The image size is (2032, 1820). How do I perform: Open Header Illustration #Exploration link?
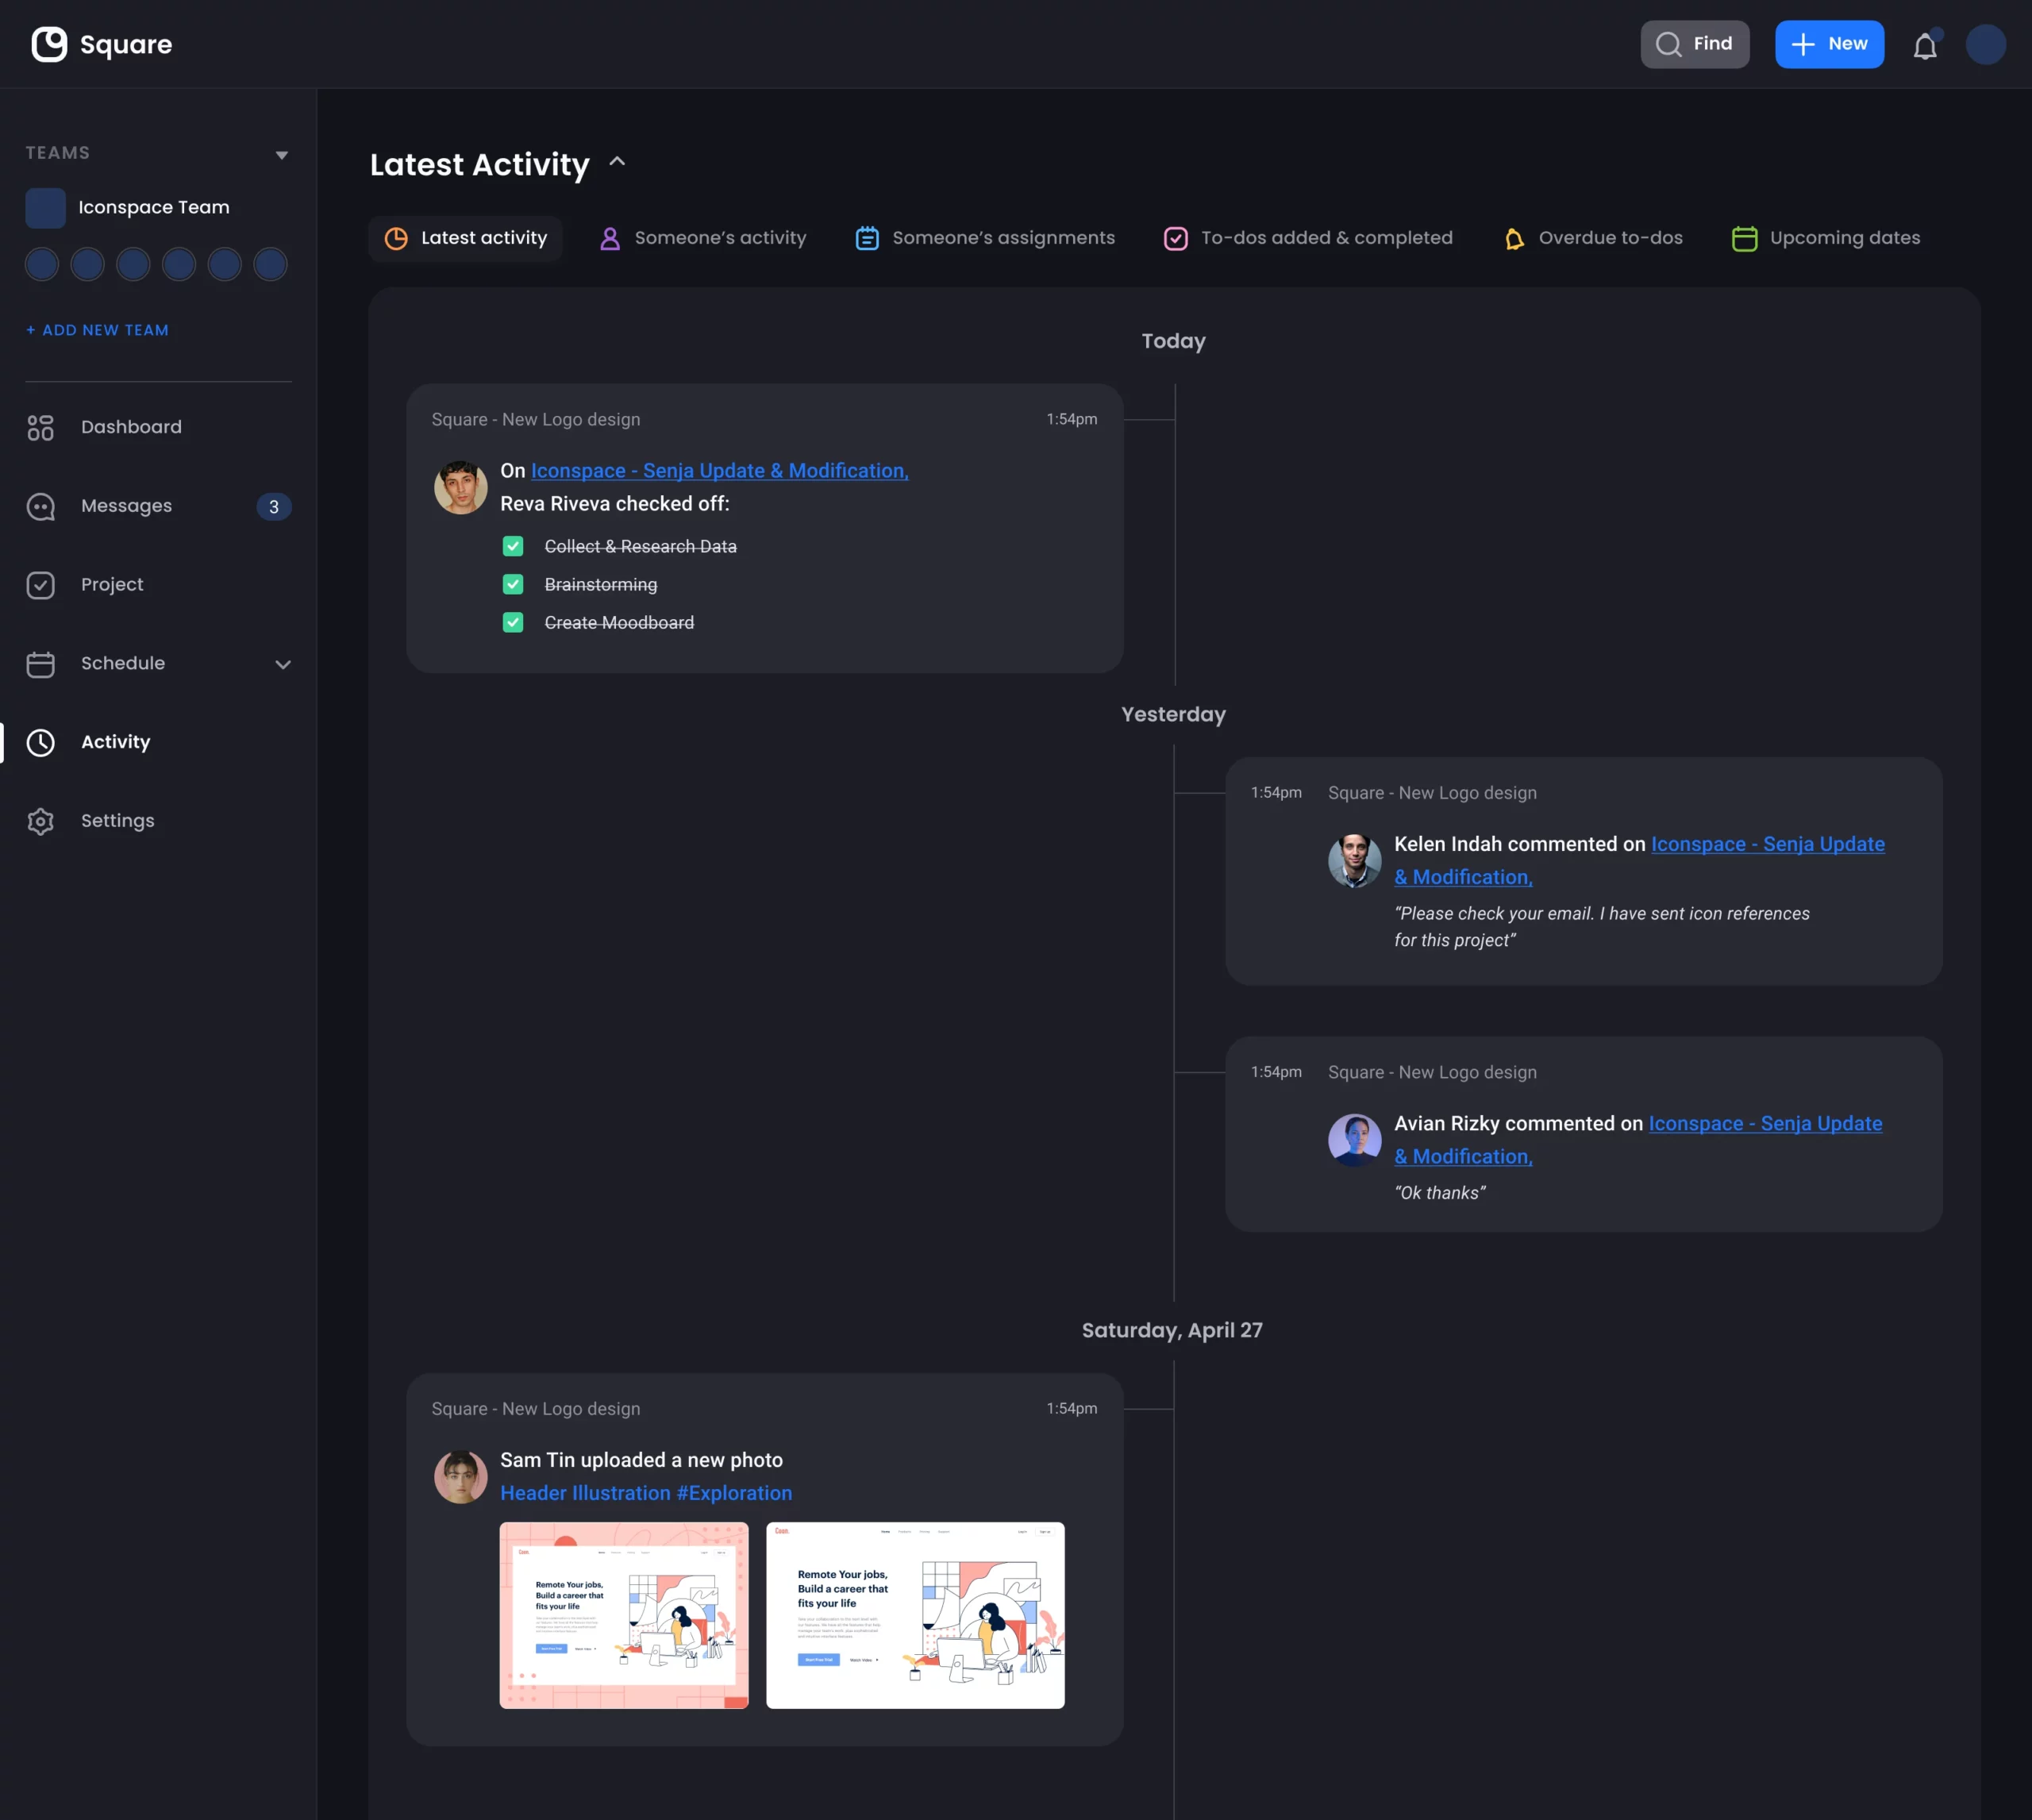(x=646, y=1493)
